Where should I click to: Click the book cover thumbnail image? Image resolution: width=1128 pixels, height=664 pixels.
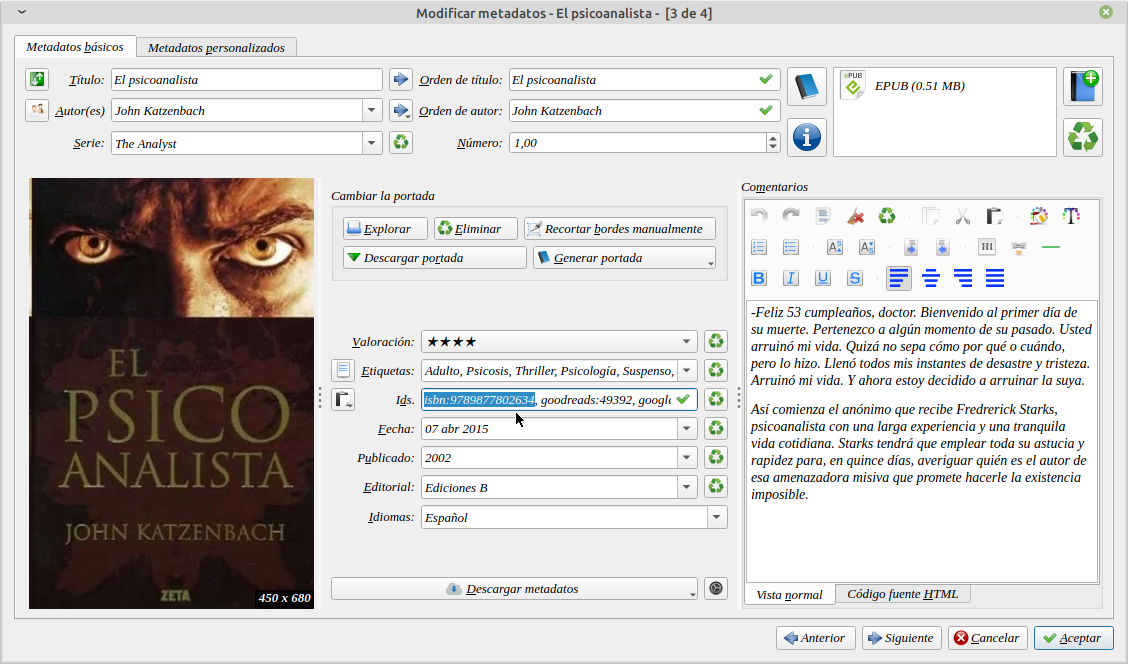click(171, 393)
